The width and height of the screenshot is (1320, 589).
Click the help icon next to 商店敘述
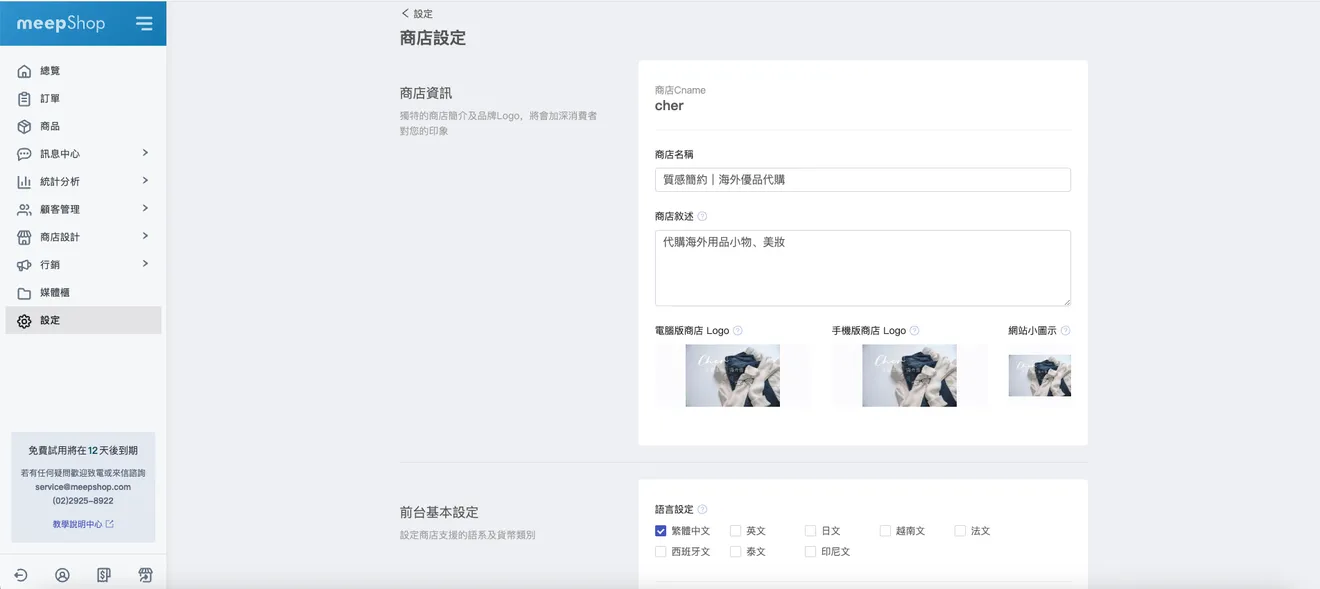click(702, 216)
